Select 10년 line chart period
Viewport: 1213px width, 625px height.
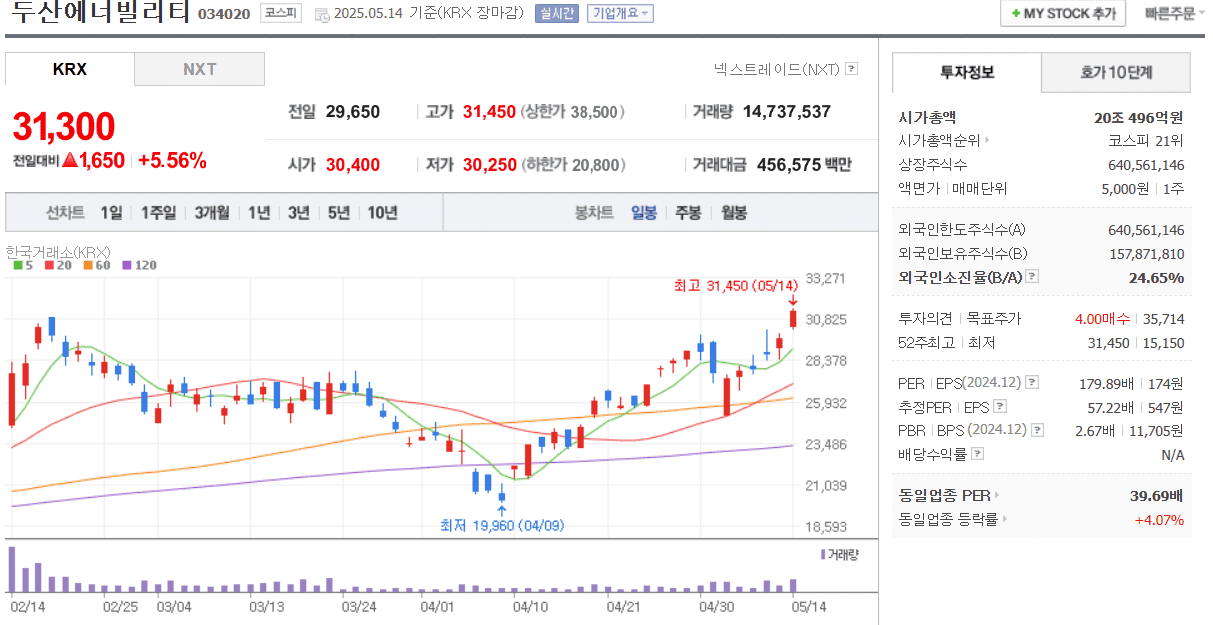[x=382, y=212]
